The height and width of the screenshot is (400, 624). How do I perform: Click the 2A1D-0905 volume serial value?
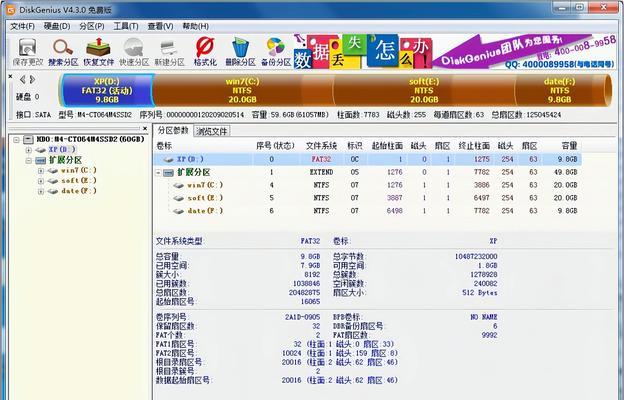tap(302, 317)
